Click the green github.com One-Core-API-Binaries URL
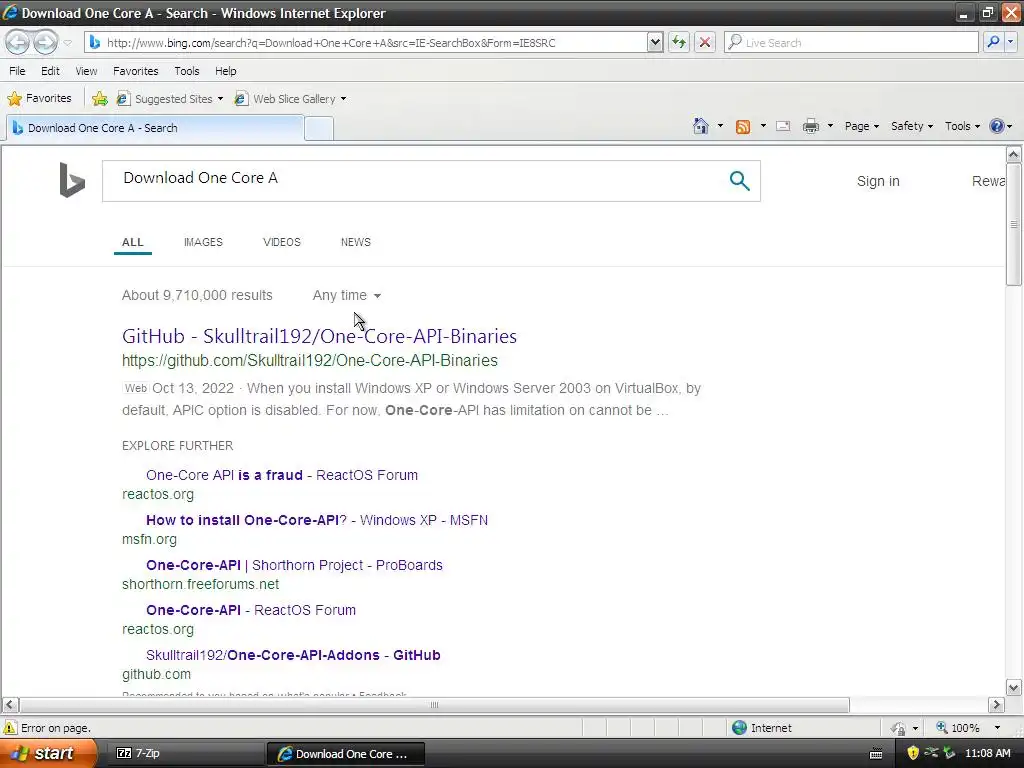The image size is (1024, 768). 310,360
